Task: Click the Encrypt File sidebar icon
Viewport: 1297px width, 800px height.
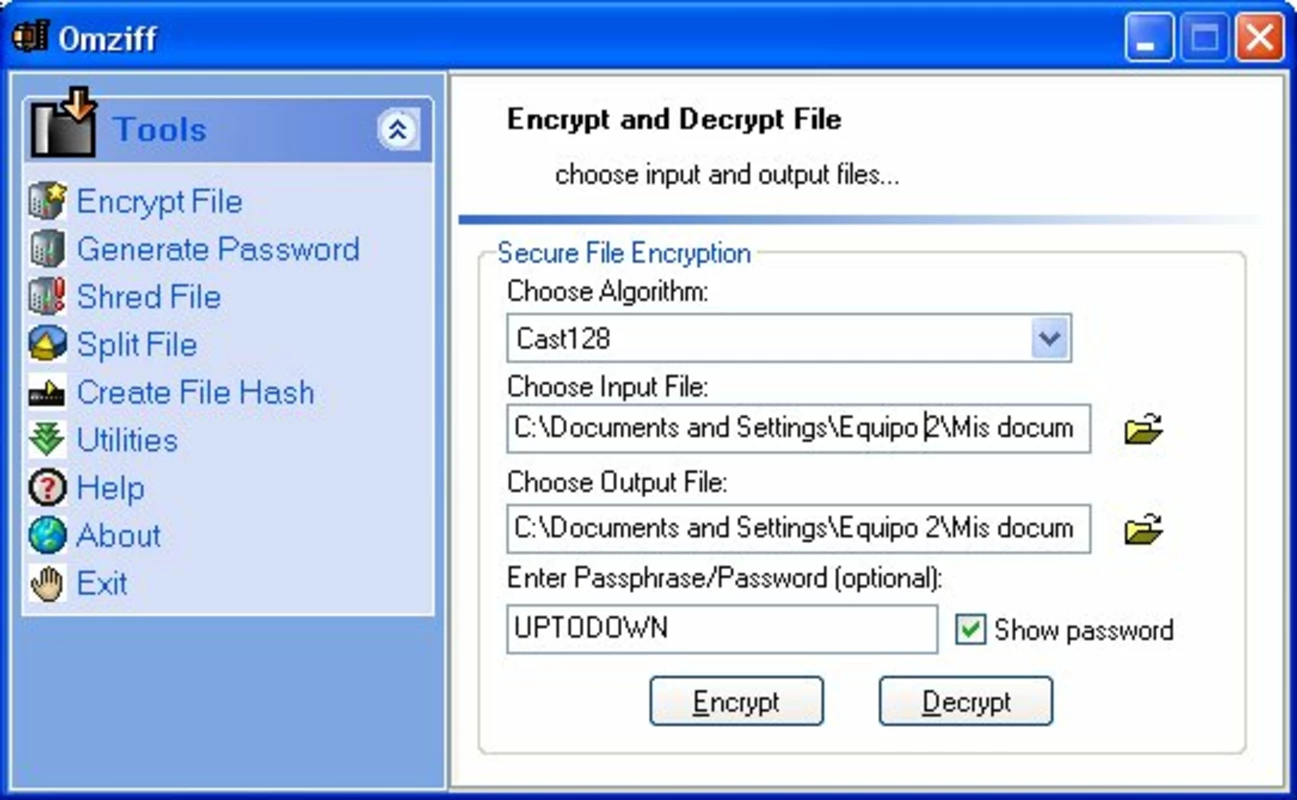Action: coord(47,201)
